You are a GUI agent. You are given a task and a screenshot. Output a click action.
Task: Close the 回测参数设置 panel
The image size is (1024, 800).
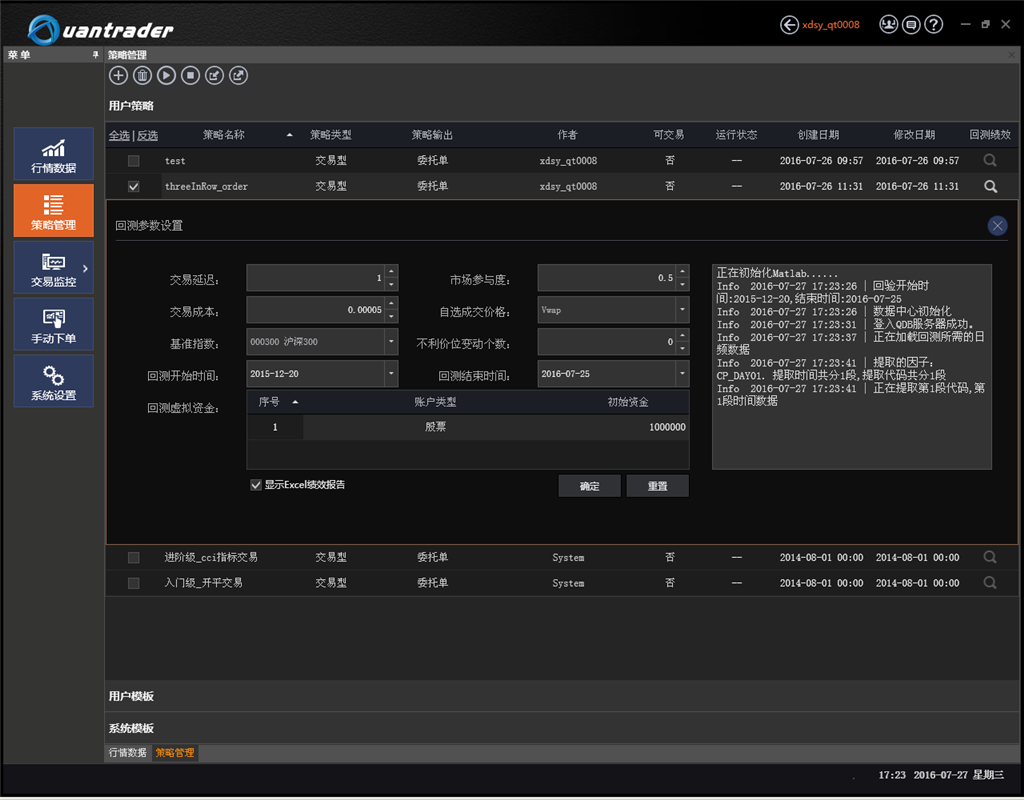997,226
